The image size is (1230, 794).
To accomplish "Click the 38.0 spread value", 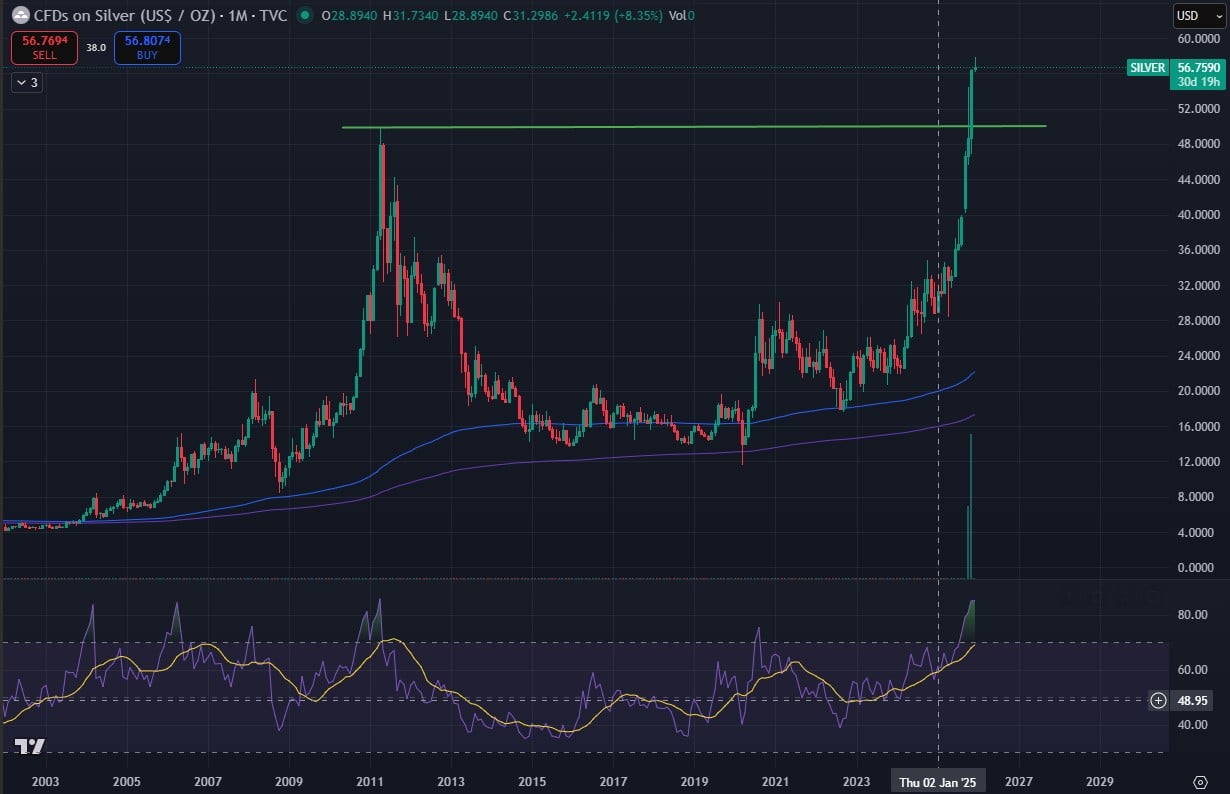I will tap(96, 48).
